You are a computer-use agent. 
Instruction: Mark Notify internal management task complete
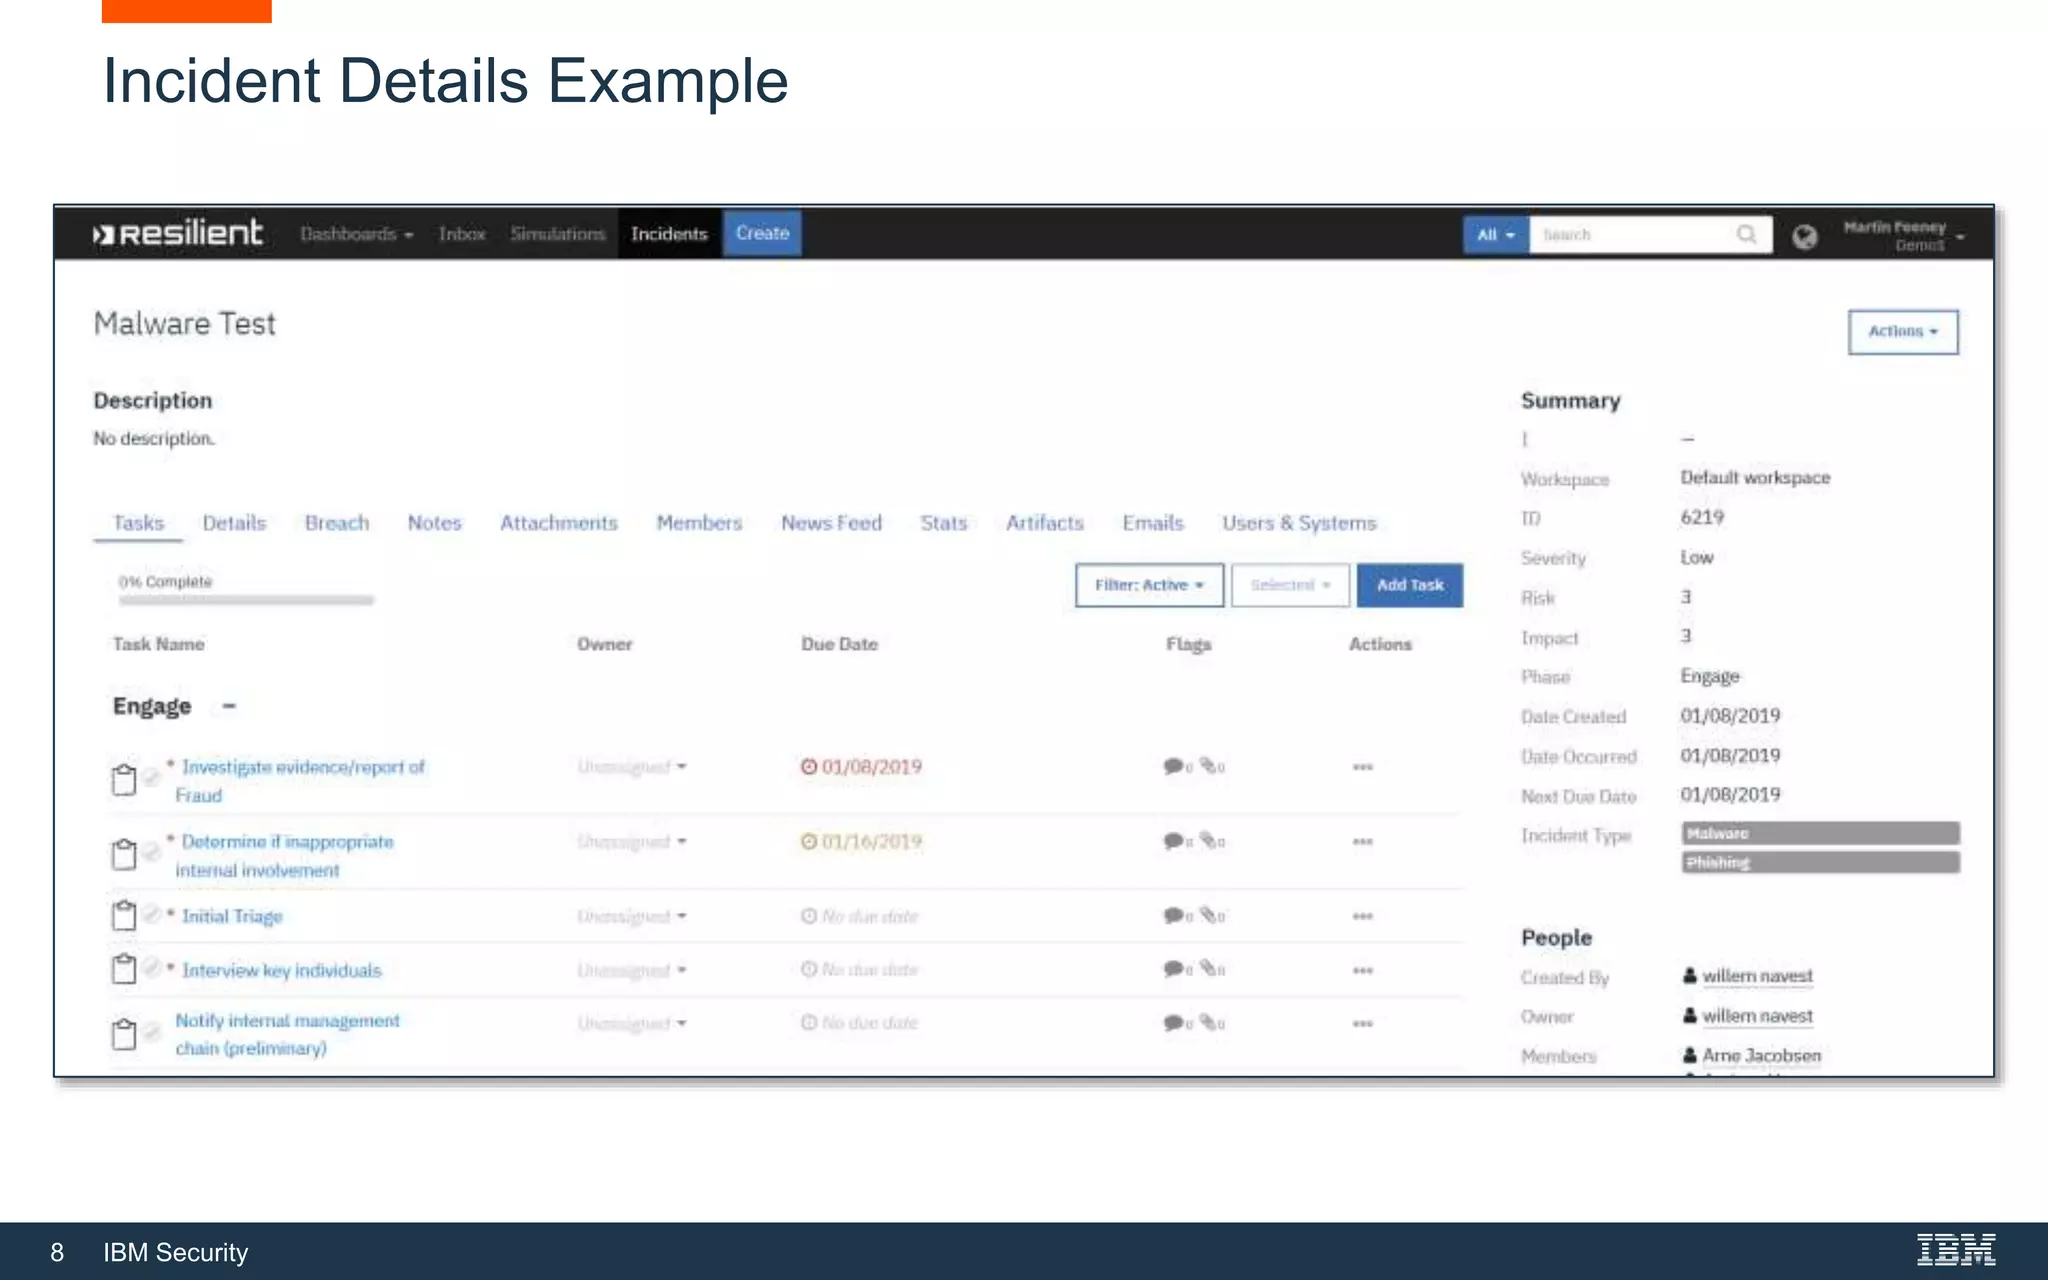click(151, 1031)
